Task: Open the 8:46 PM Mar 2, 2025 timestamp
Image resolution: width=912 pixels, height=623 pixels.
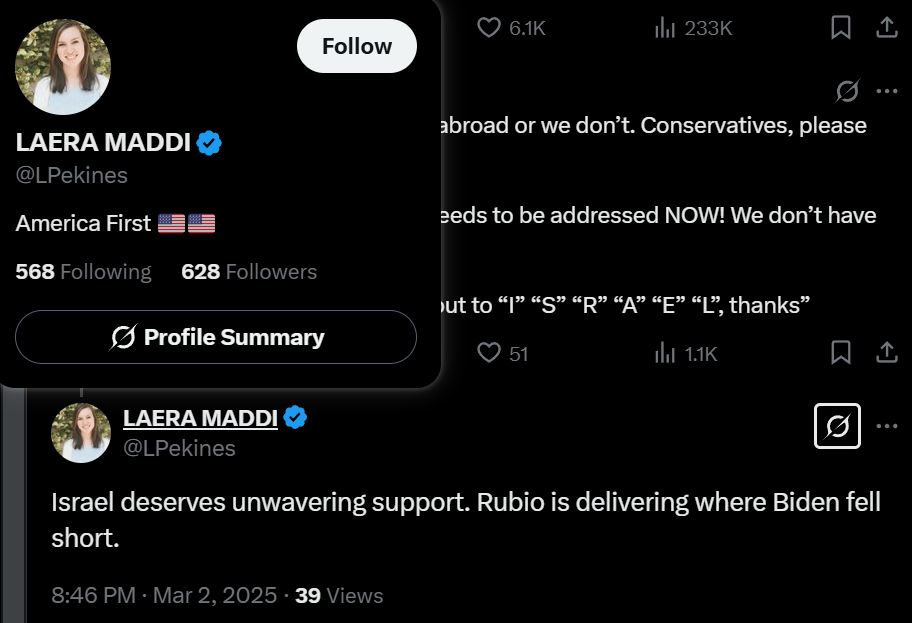Action: 164,595
